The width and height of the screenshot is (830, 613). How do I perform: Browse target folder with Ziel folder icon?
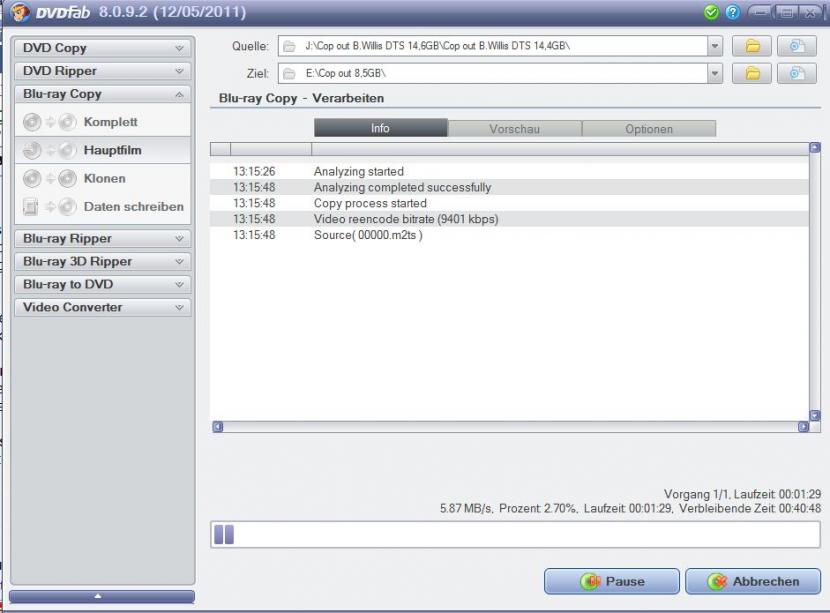pyautogui.click(x=752, y=73)
